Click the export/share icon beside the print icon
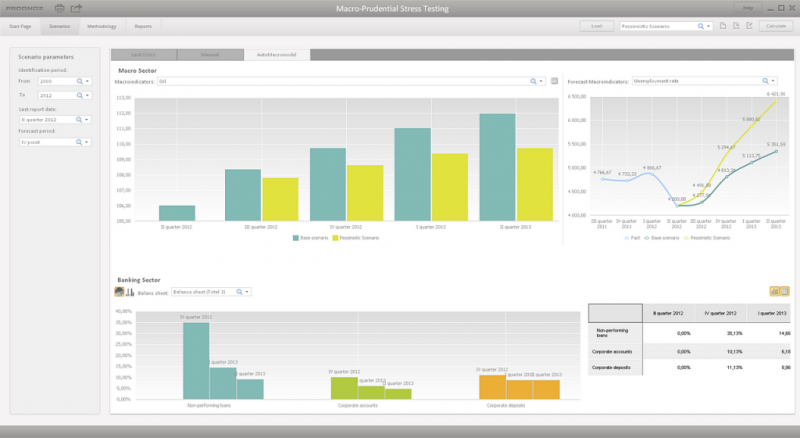Image resolution: width=800 pixels, height=438 pixels. 76,9
